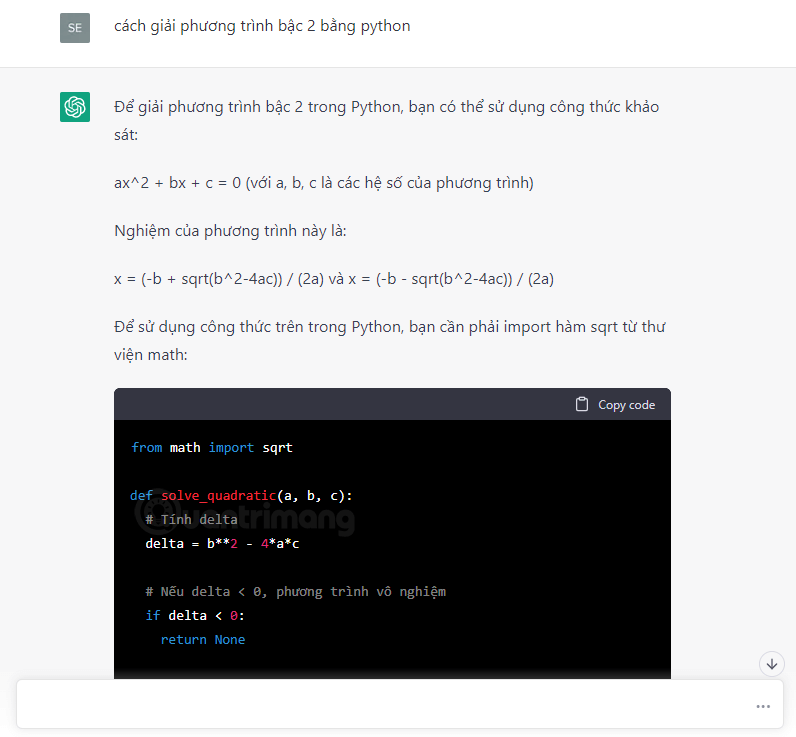Click the comment "# Tính delta"
The width and height of the screenshot is (796, 737).
pyautogui.click(x=191, y=520)
